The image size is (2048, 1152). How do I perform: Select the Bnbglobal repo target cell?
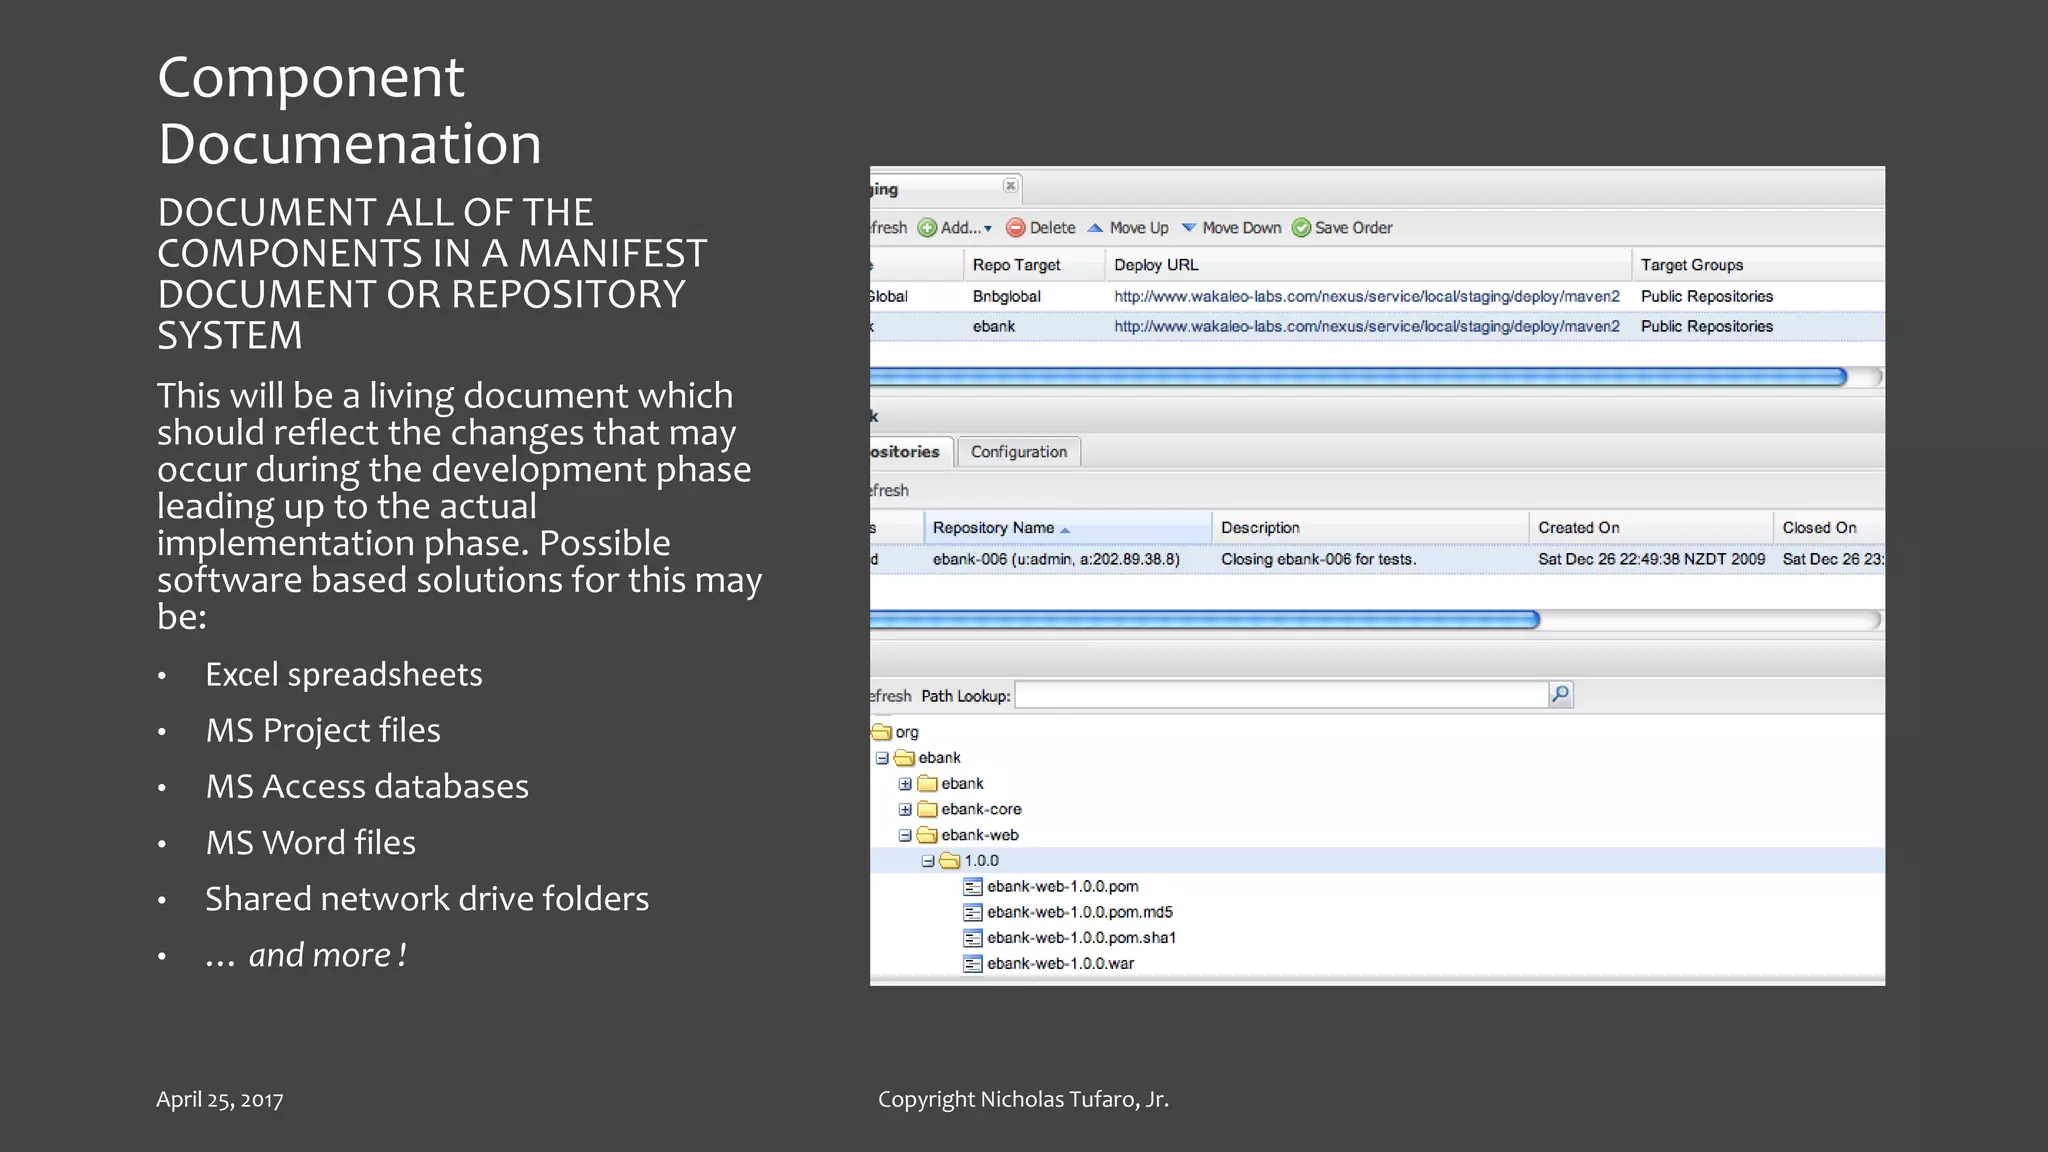click(x=1007, y=297)
